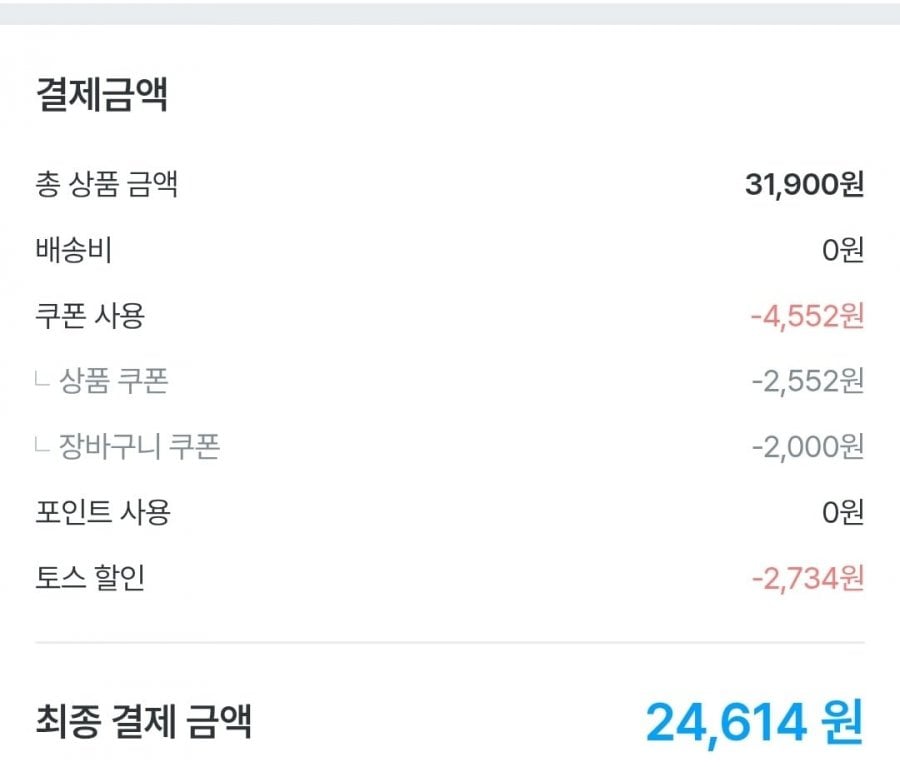Click the -2,552원 product coupon value
The image size is (900, 767).
tap(806, 381)
